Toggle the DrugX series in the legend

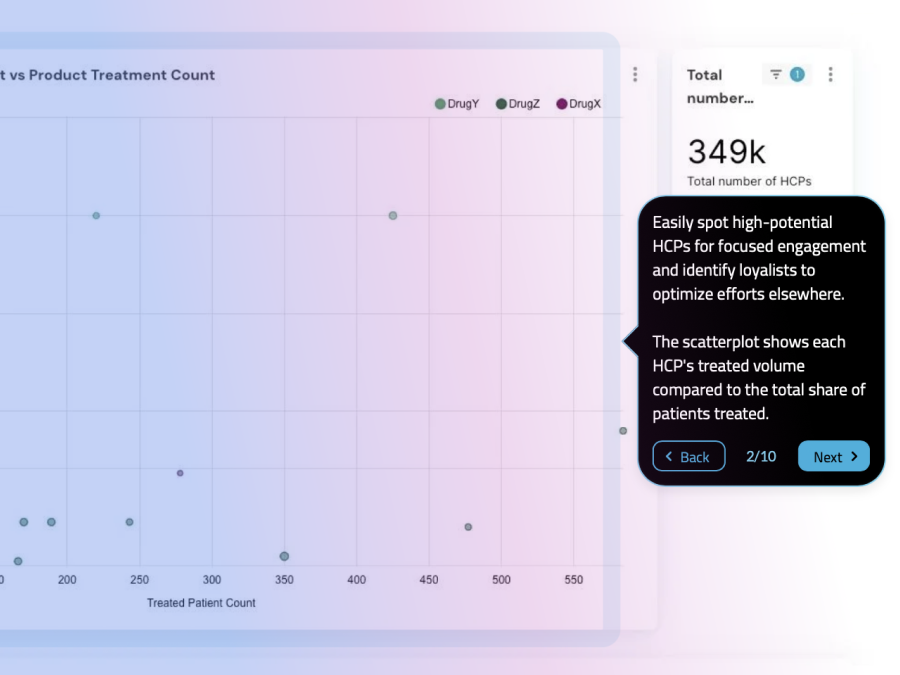pos(579,104)
